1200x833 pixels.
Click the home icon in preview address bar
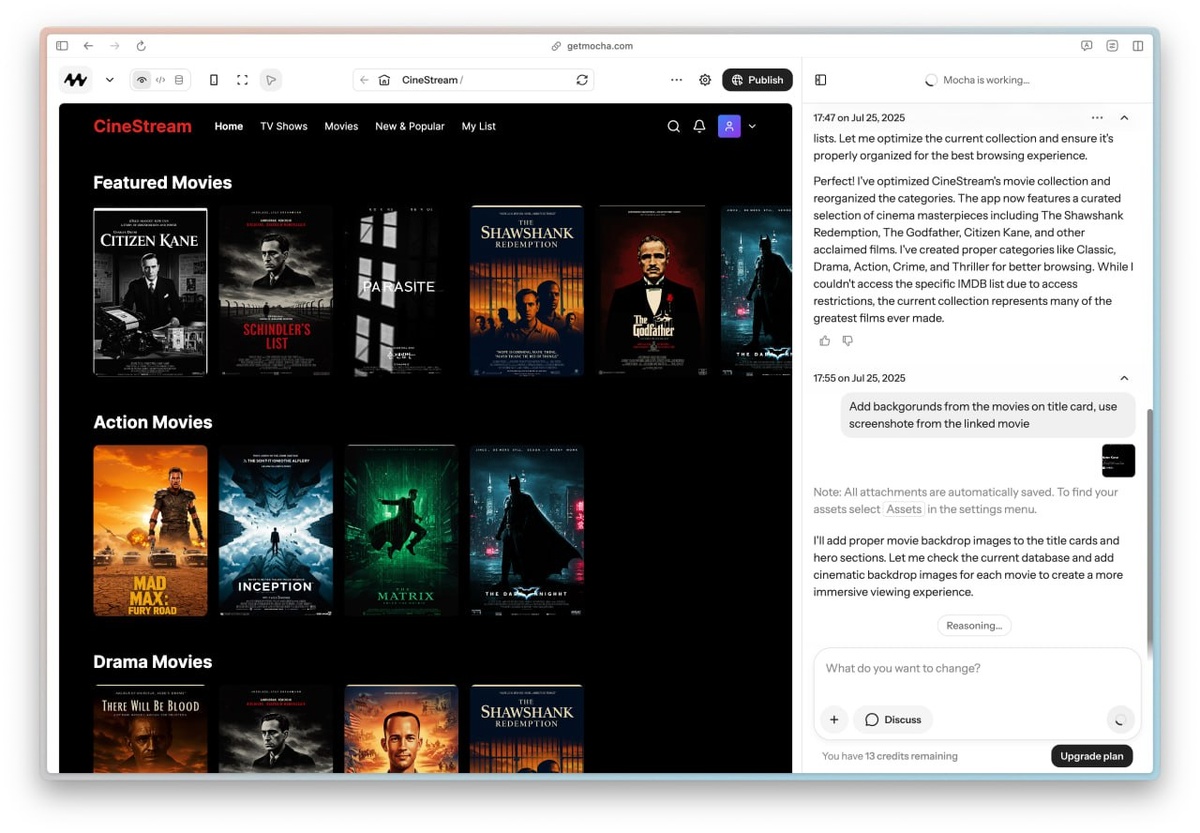click(384, 80)
